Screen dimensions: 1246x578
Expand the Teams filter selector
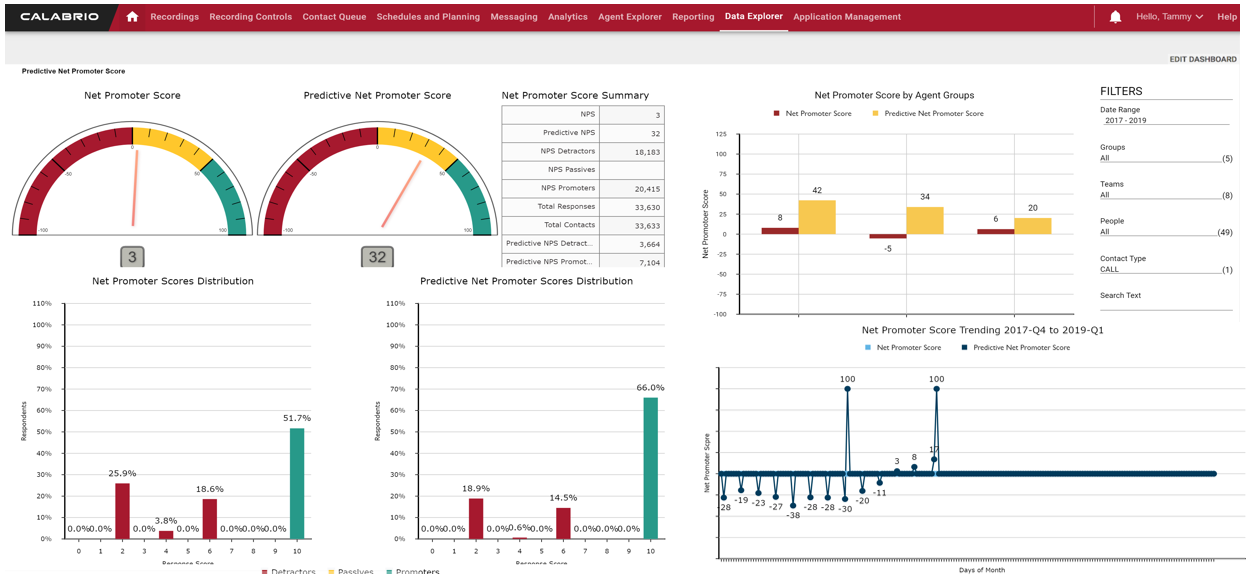(1165, 195)
